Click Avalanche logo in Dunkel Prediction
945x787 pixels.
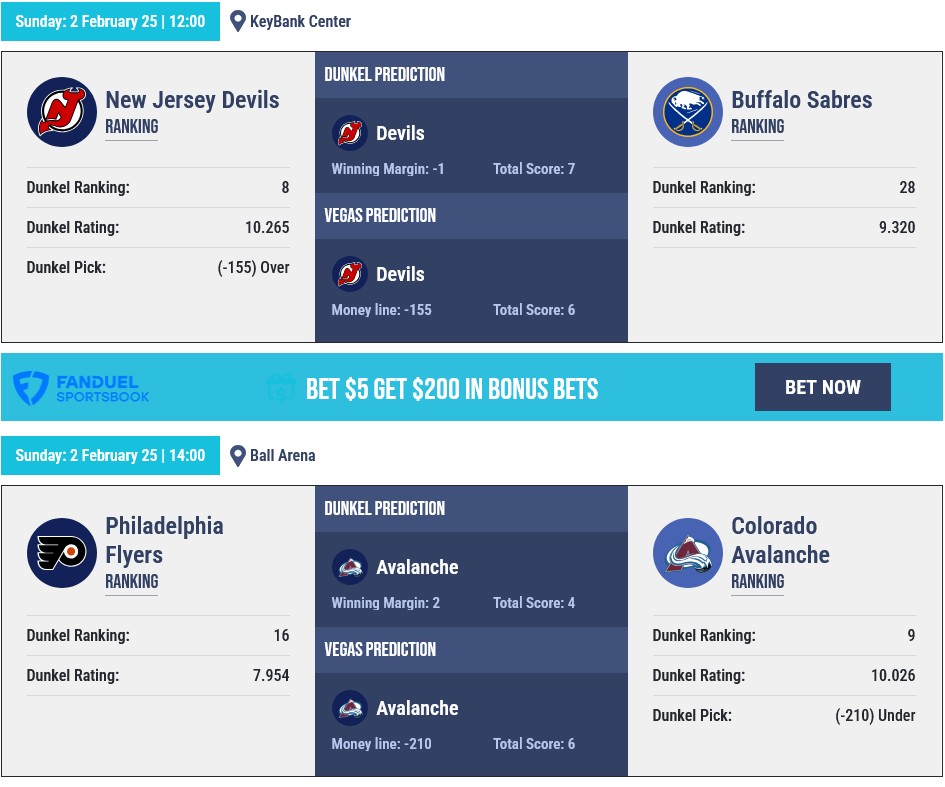coord(350,567)
